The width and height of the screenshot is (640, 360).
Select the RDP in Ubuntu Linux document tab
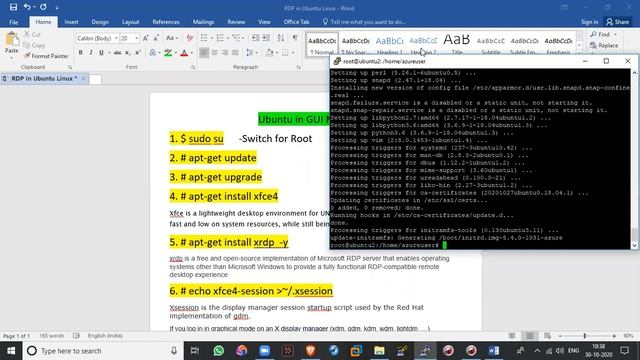click(44, 78)
